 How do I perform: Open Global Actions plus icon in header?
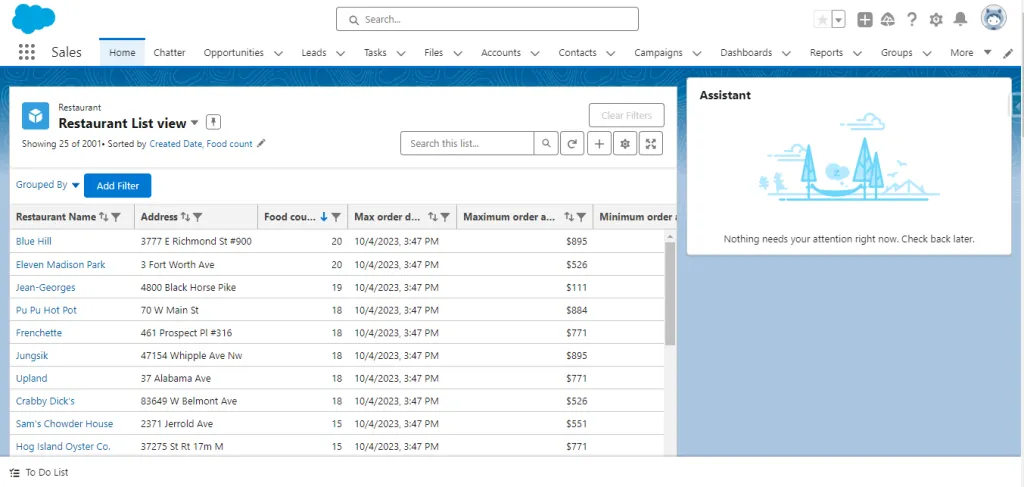click(865, 20)
